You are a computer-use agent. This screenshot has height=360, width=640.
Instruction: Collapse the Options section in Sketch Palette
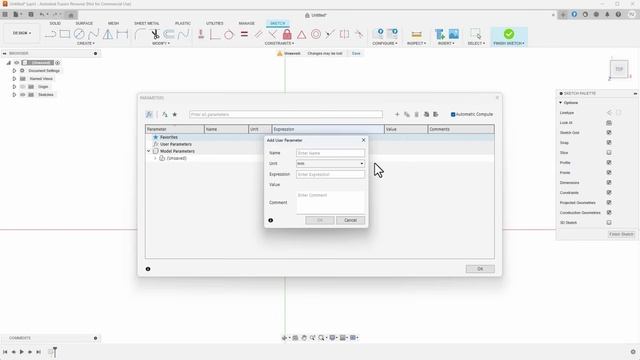tap(560, 103)
